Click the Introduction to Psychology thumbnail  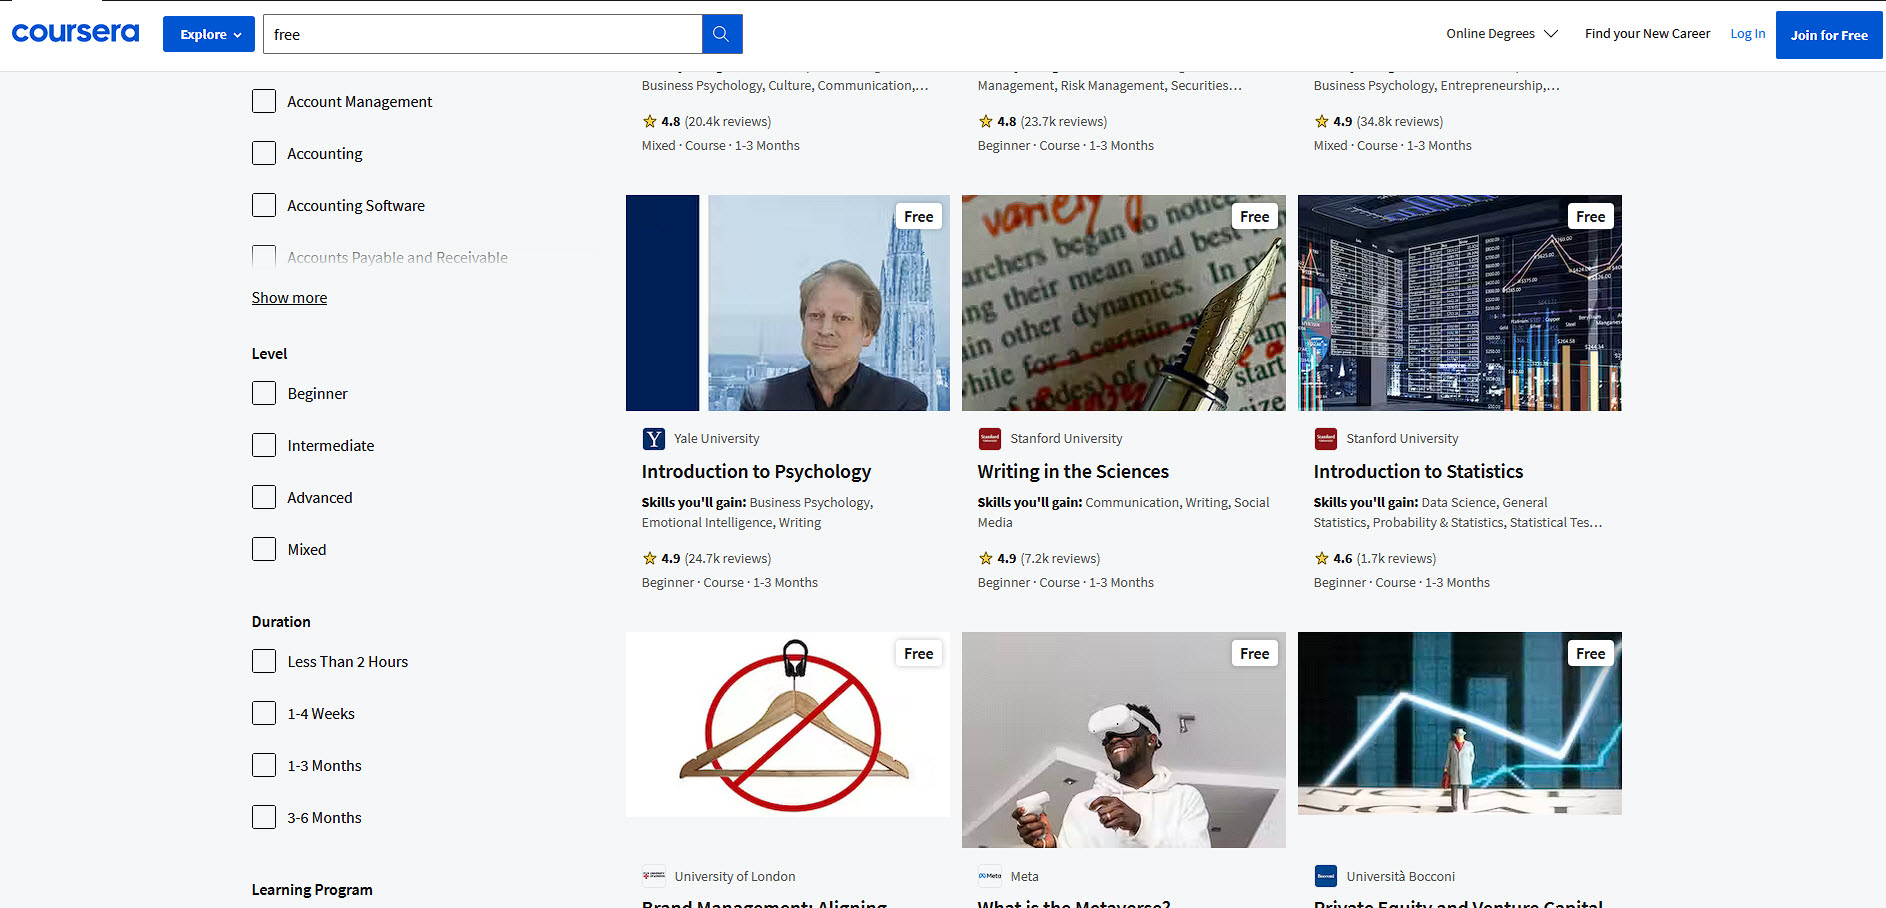788,303
